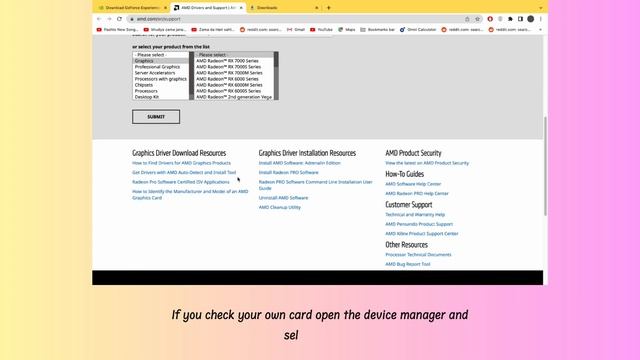Open a new browser tab
This screenshot has height=360, width=640.
(329, 7)
